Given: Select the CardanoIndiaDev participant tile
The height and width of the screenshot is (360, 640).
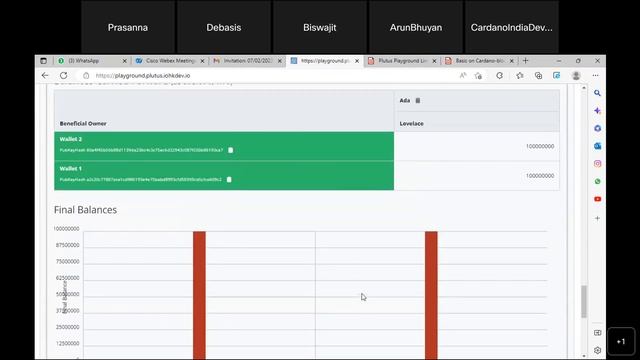Looking at the screenshot, I should 511,27.
